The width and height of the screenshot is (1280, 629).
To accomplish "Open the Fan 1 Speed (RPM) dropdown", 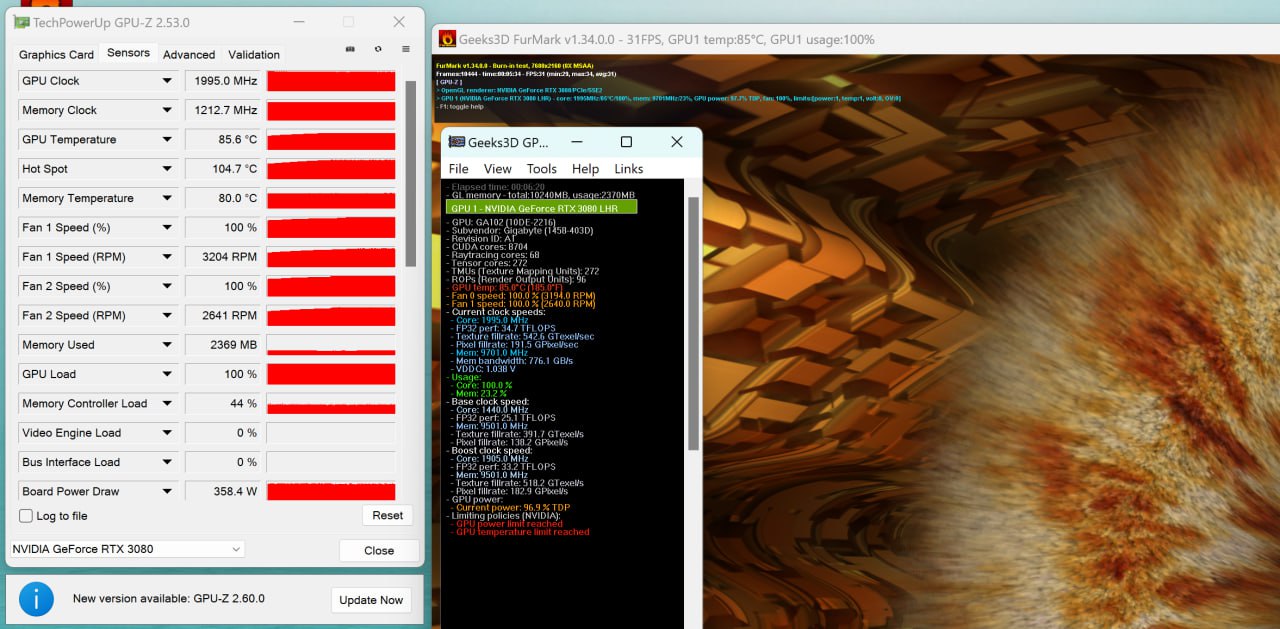I will coord(167,257).
